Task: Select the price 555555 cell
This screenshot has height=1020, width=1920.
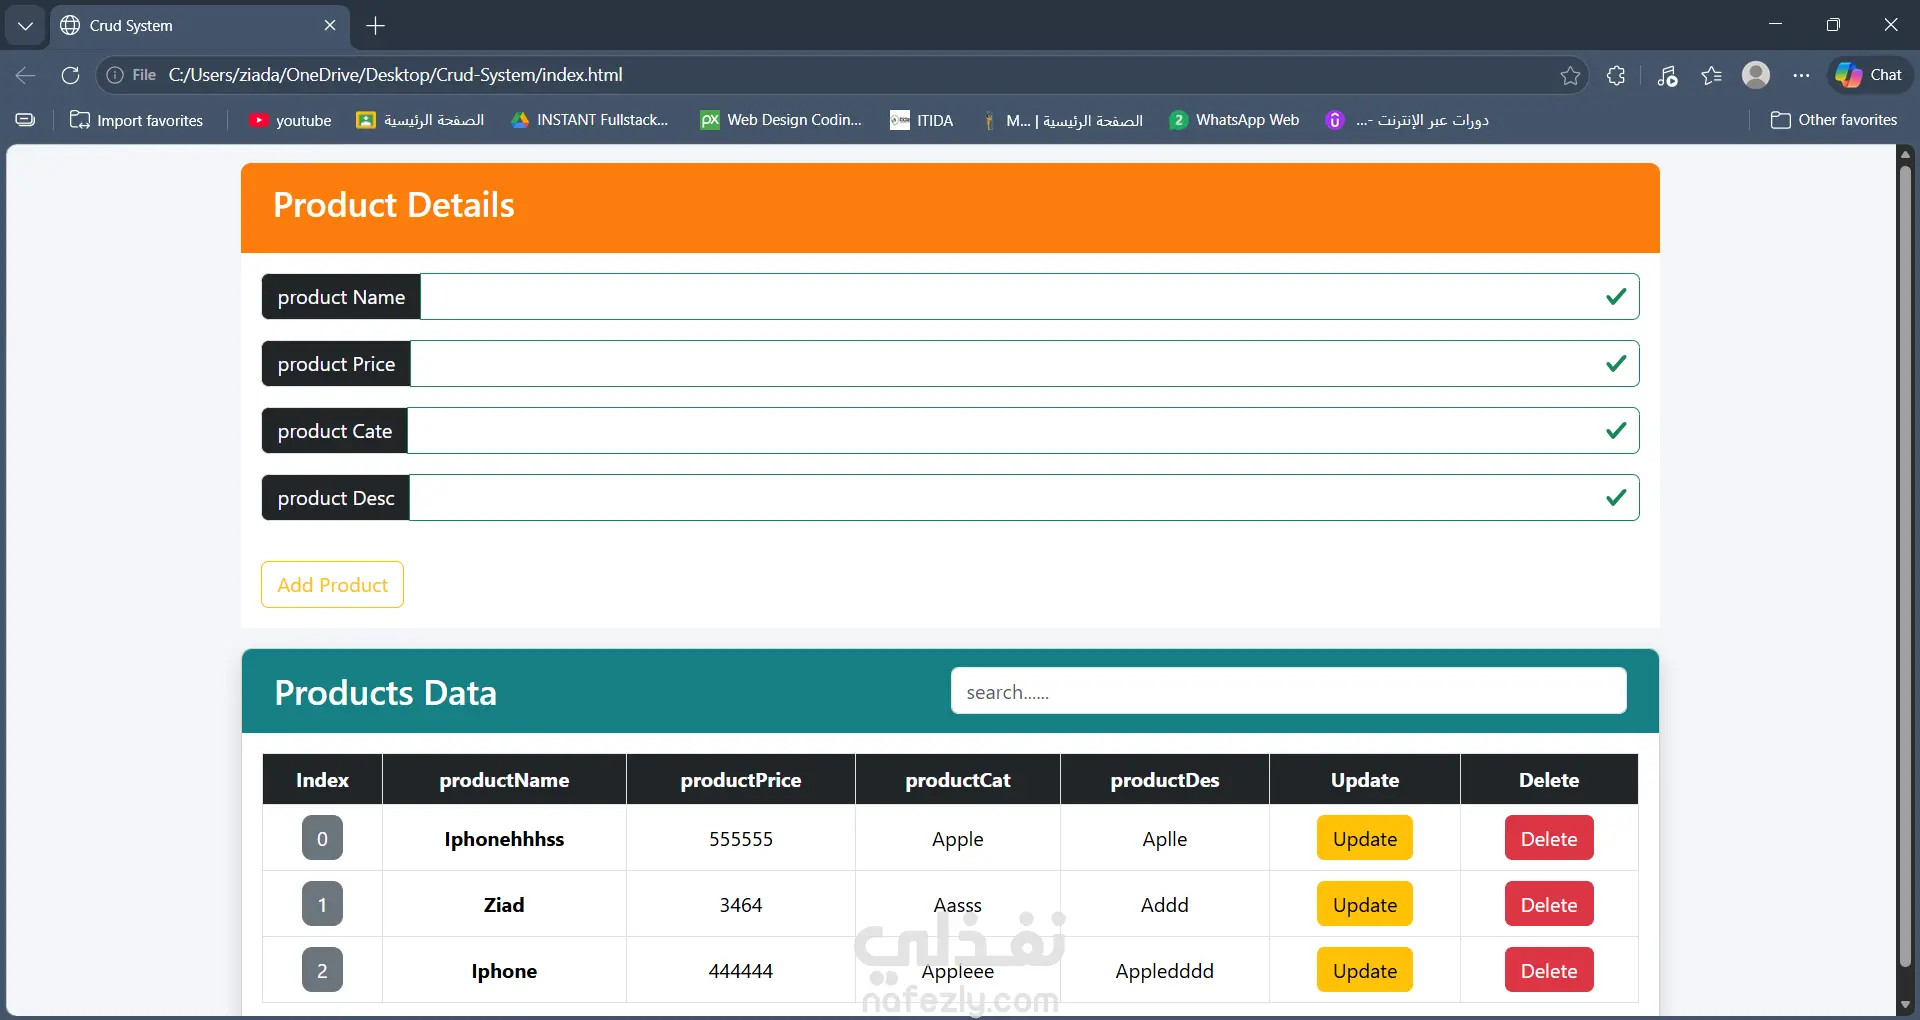Action: point(741,839)
